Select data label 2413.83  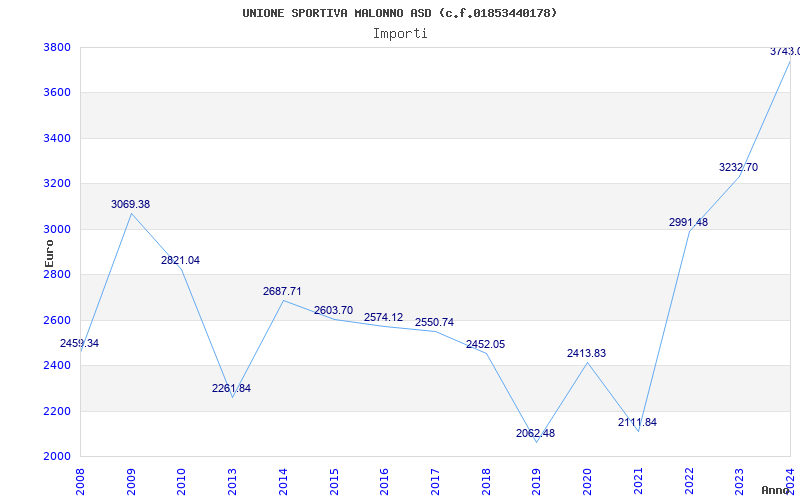point(586,353)
